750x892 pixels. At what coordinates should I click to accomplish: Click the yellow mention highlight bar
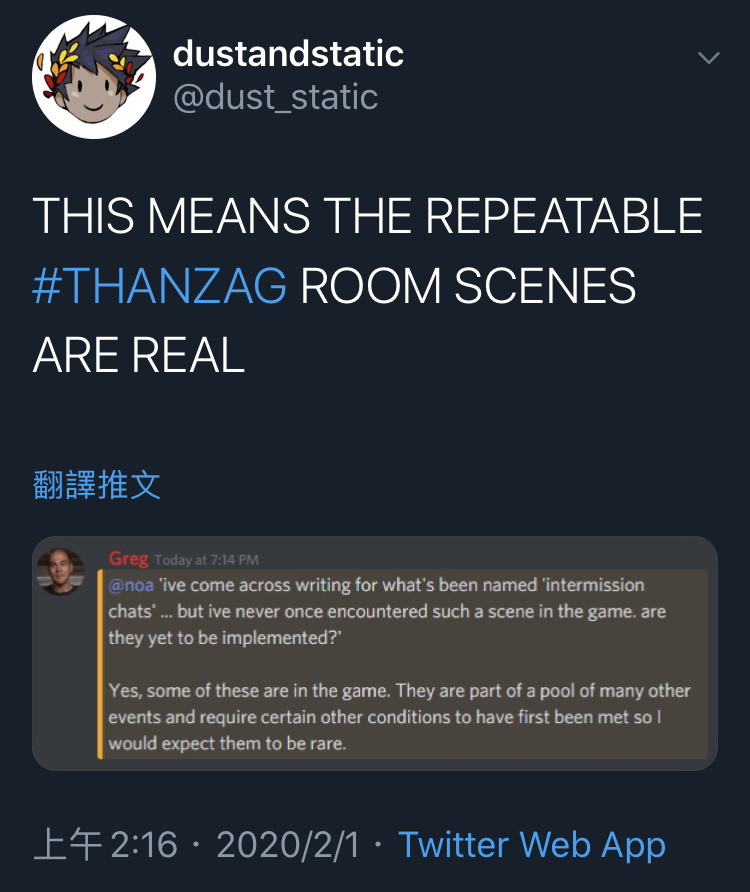[x=100, y=664]
